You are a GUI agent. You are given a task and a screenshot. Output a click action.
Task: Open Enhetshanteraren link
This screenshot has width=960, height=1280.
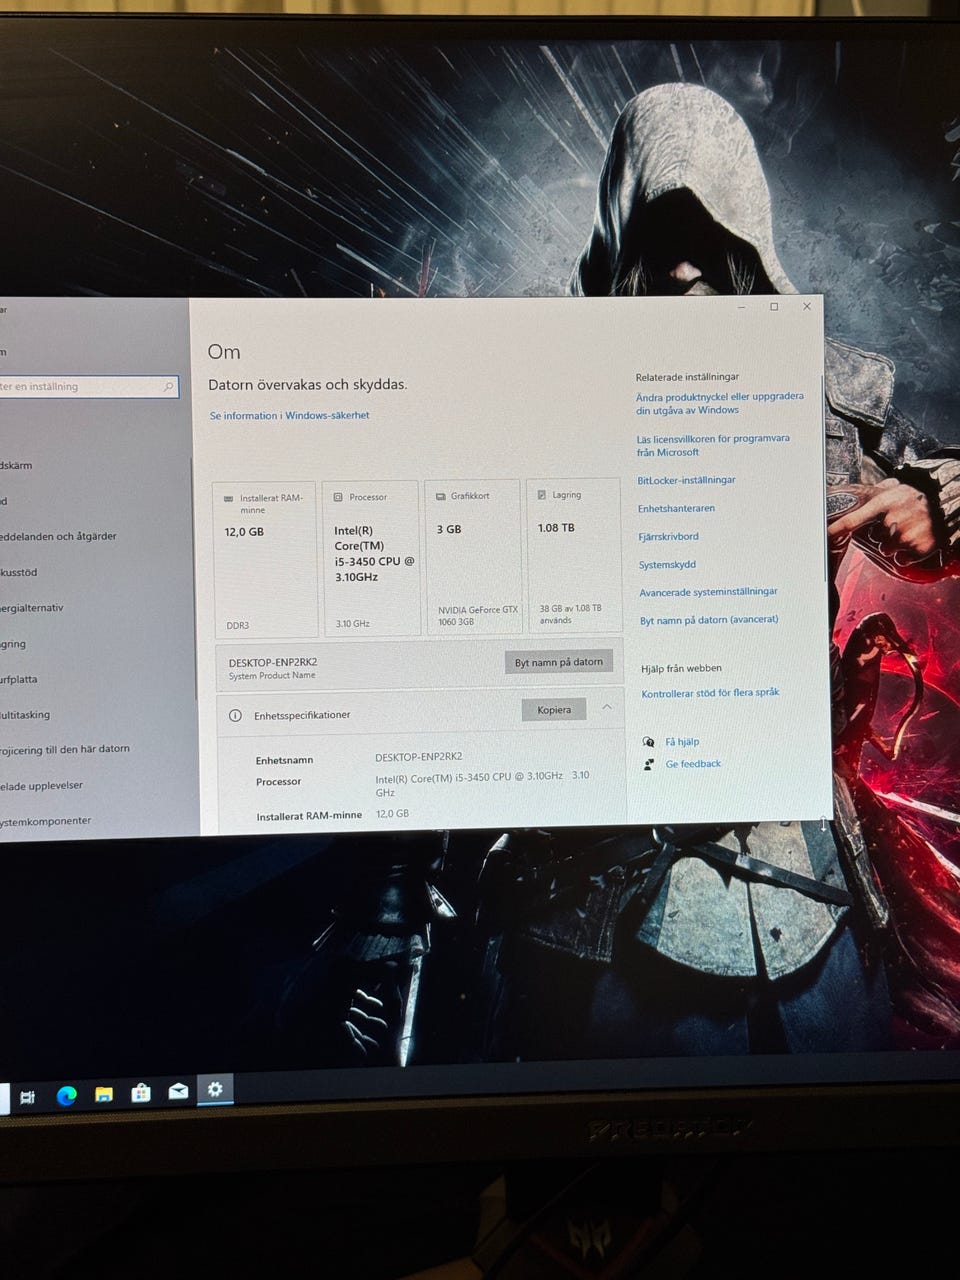677,508
